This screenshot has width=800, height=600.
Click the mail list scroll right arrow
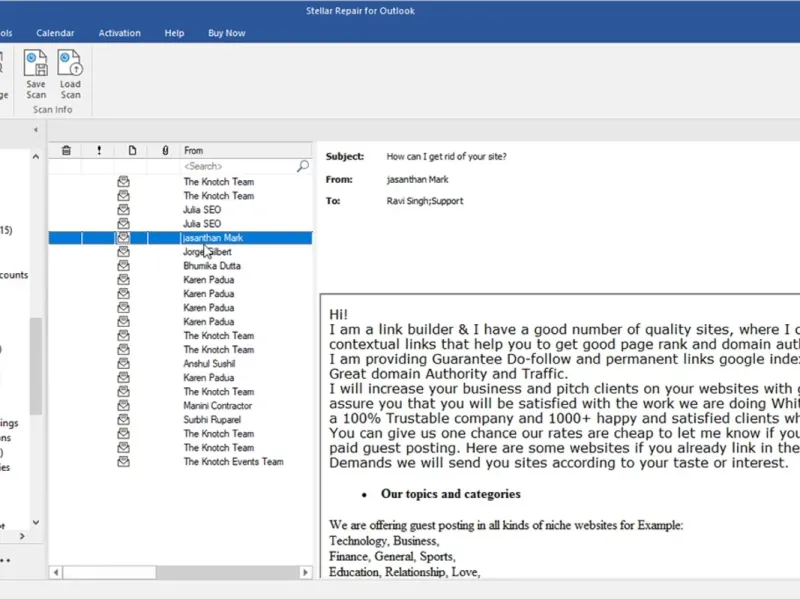pos(305,572)
